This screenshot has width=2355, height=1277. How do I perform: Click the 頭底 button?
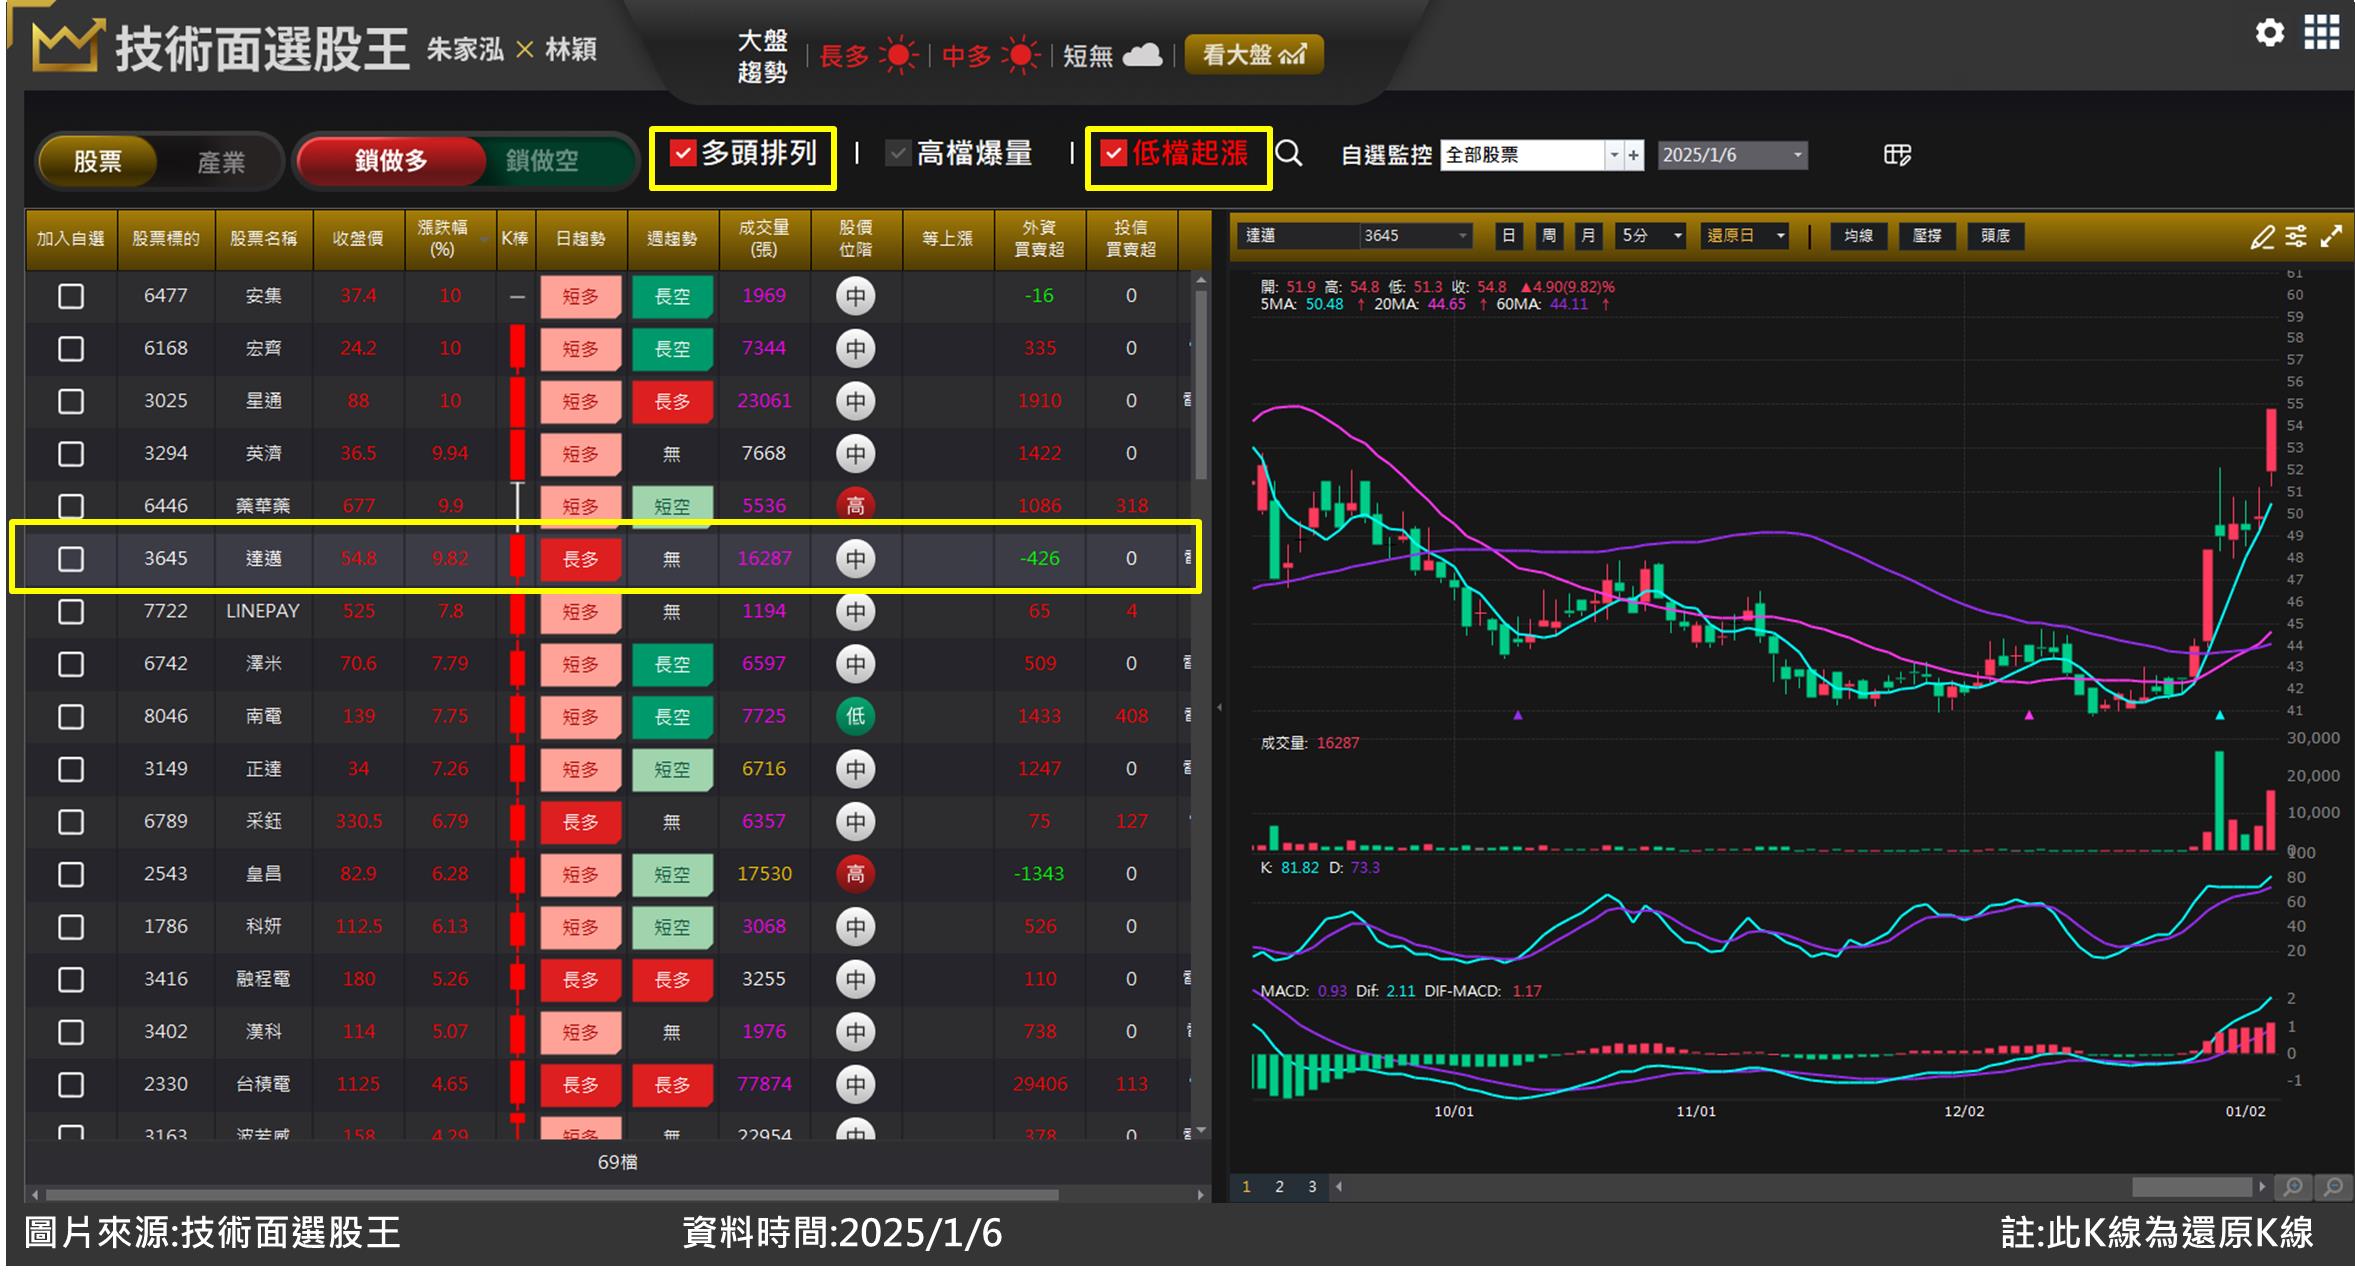click(1996, 236)
